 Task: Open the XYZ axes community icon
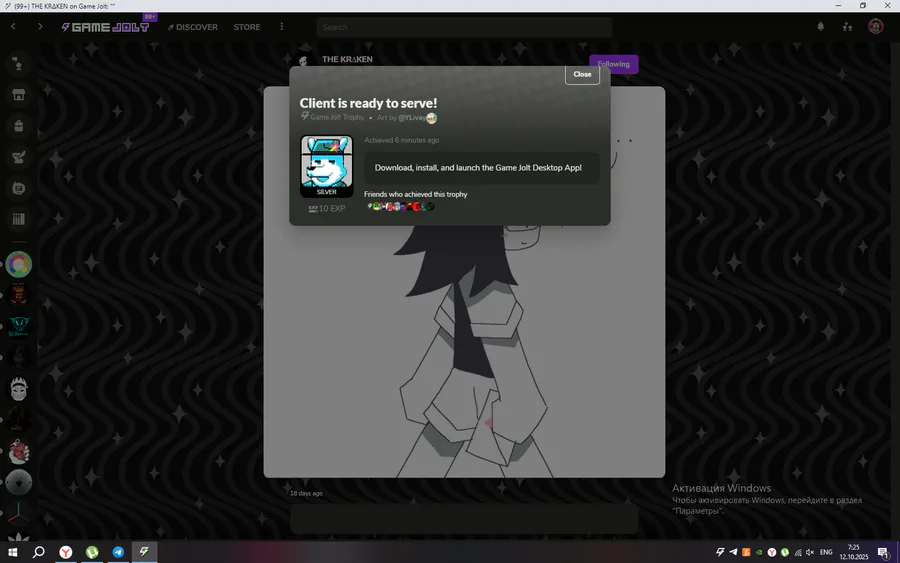coord(18,513)
